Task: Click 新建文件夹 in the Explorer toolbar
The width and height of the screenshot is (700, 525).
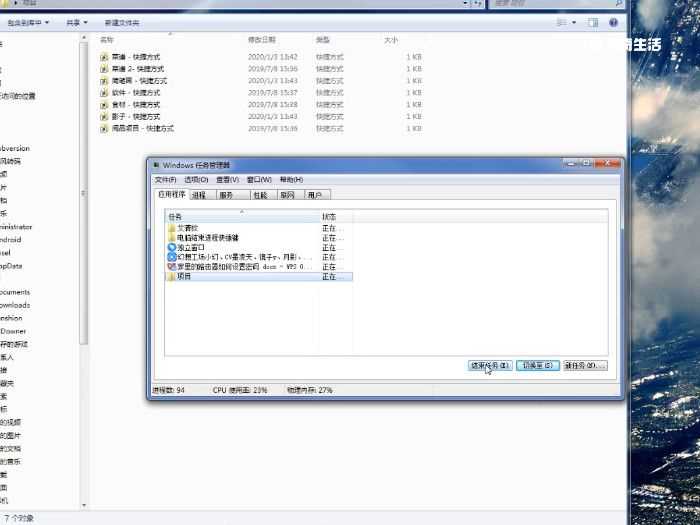Action: [x=122, y=22]
